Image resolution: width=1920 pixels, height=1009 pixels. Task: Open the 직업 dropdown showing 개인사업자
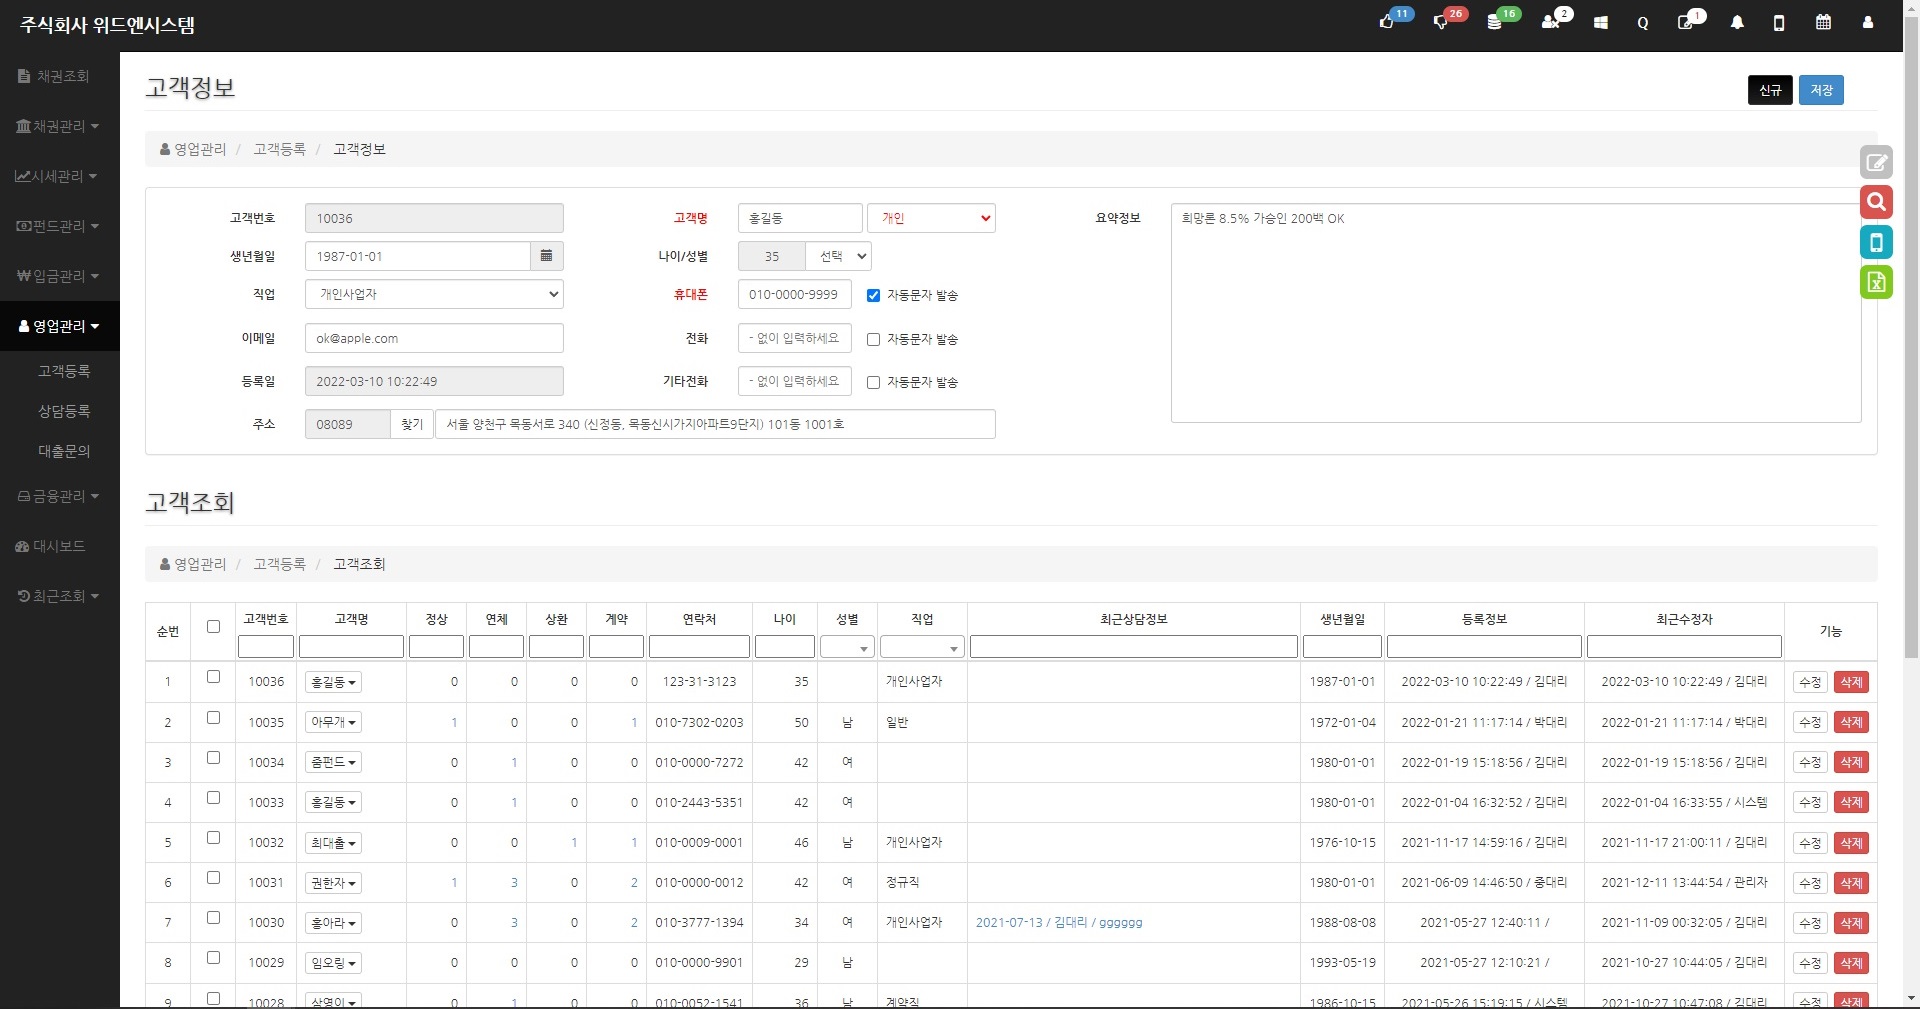pos(434,294)
